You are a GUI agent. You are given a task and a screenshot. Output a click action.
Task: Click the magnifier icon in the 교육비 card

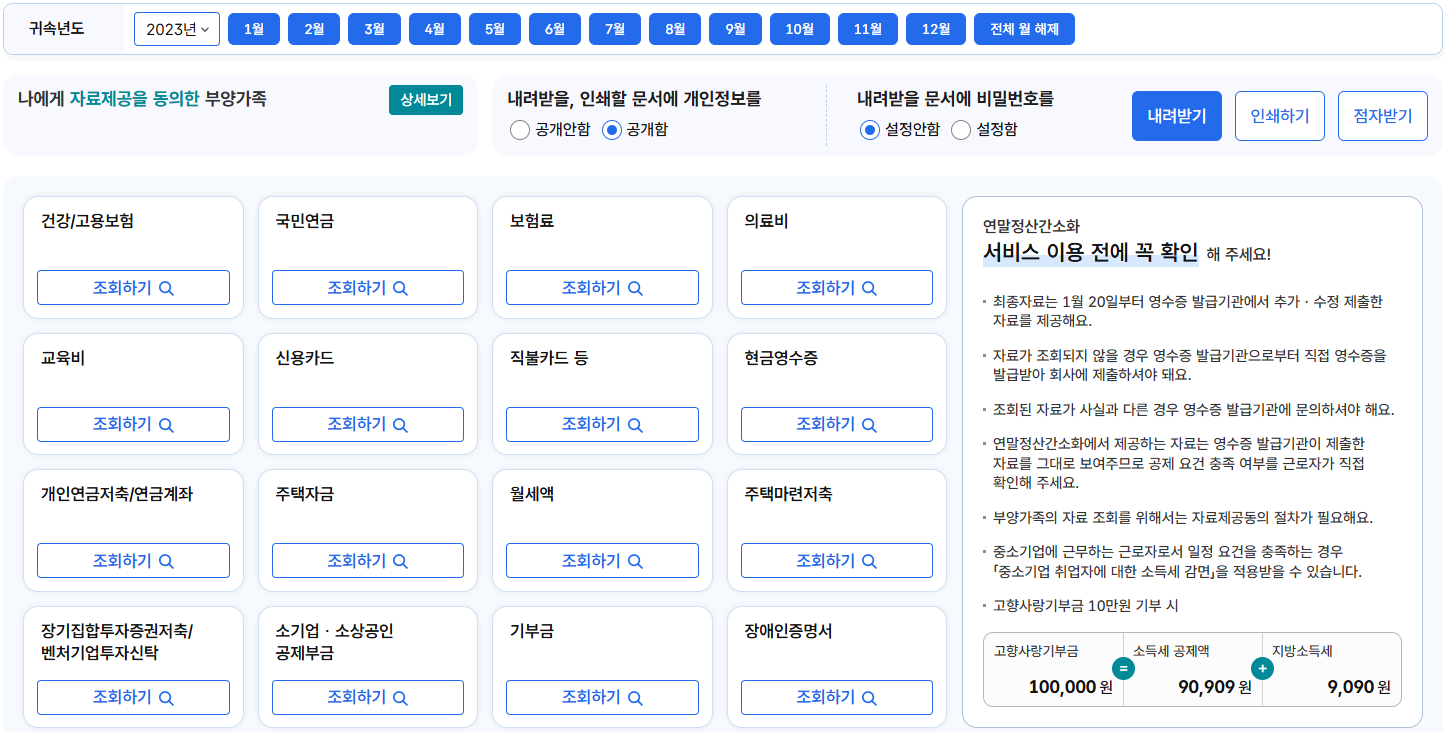tap(167, 424)
